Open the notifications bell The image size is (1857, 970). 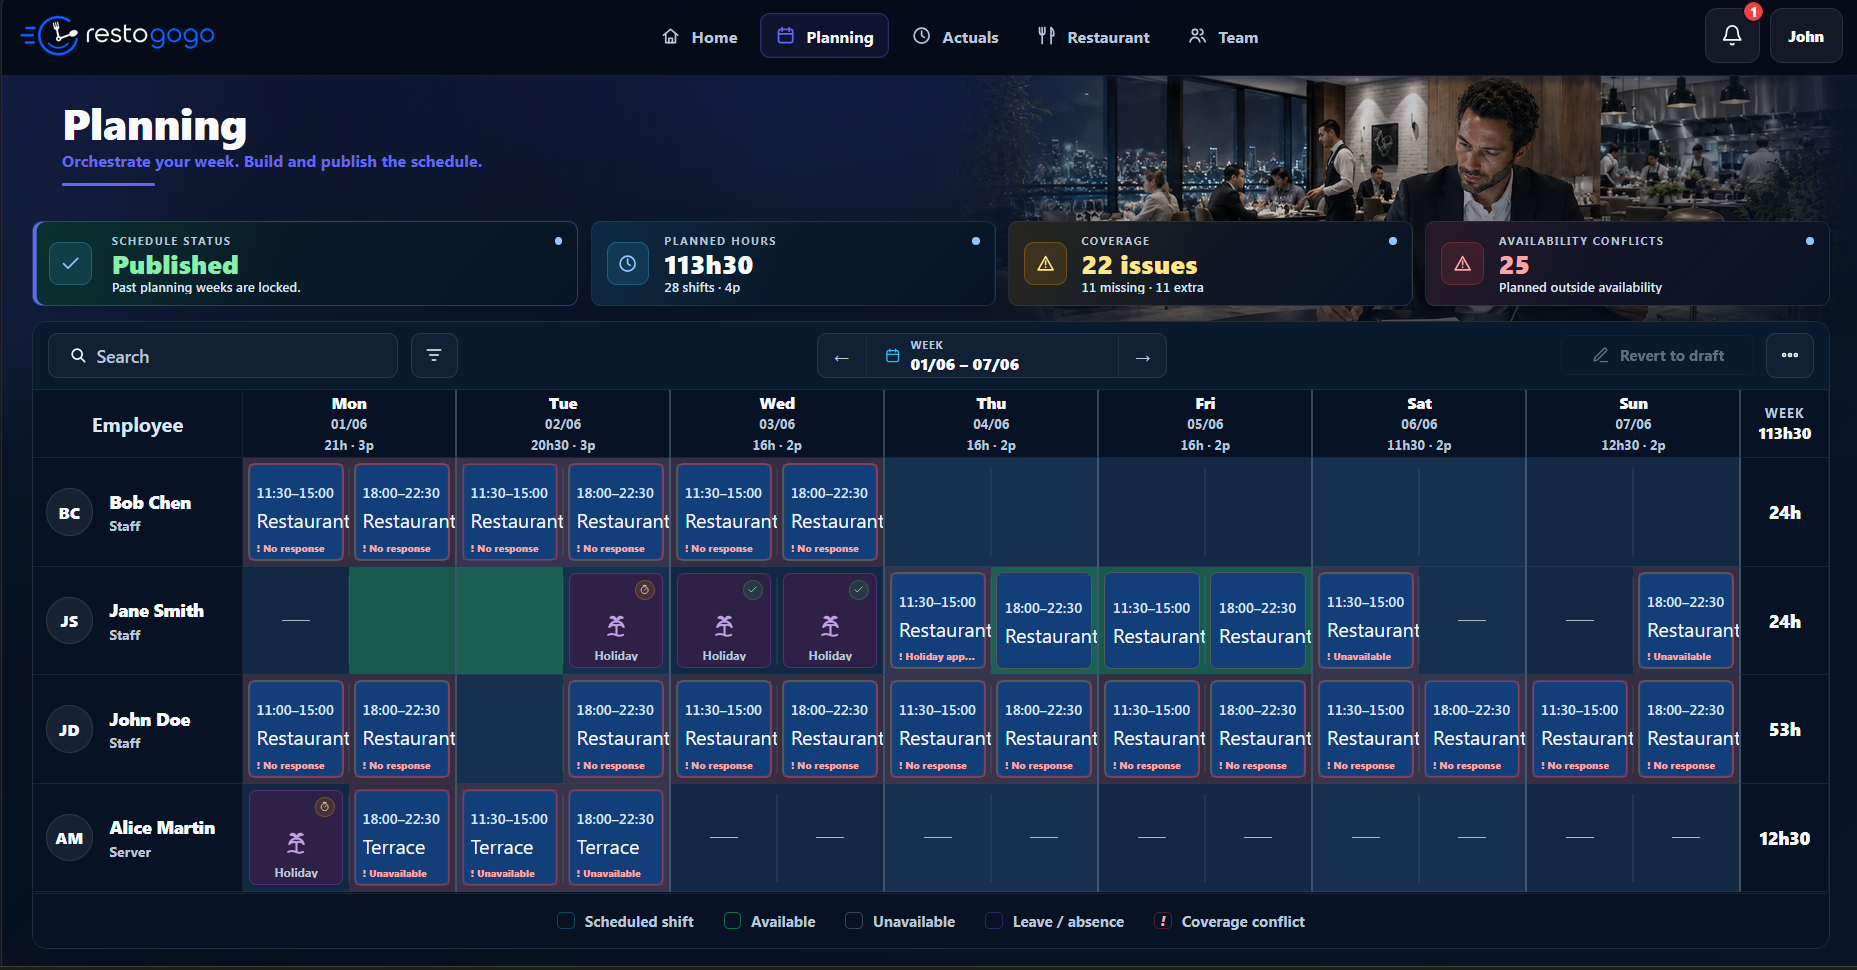click(1732, 36)
